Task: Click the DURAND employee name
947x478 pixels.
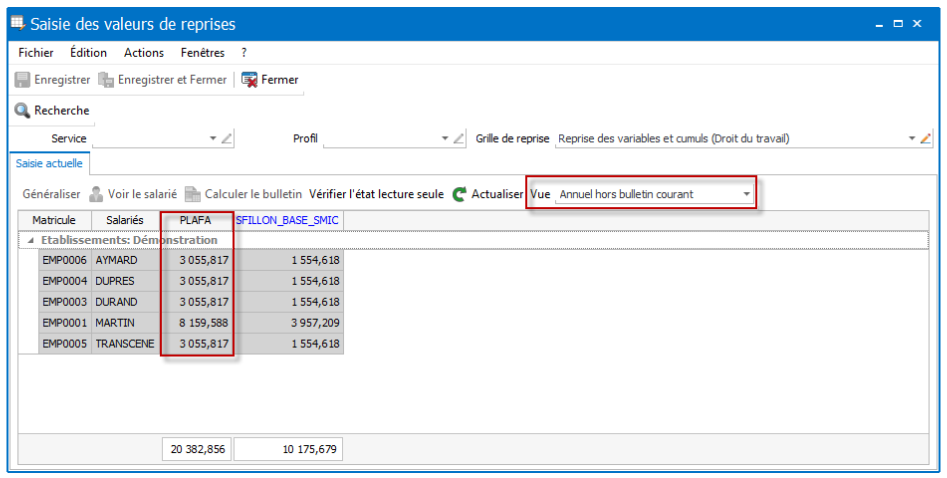Action: 117,302
